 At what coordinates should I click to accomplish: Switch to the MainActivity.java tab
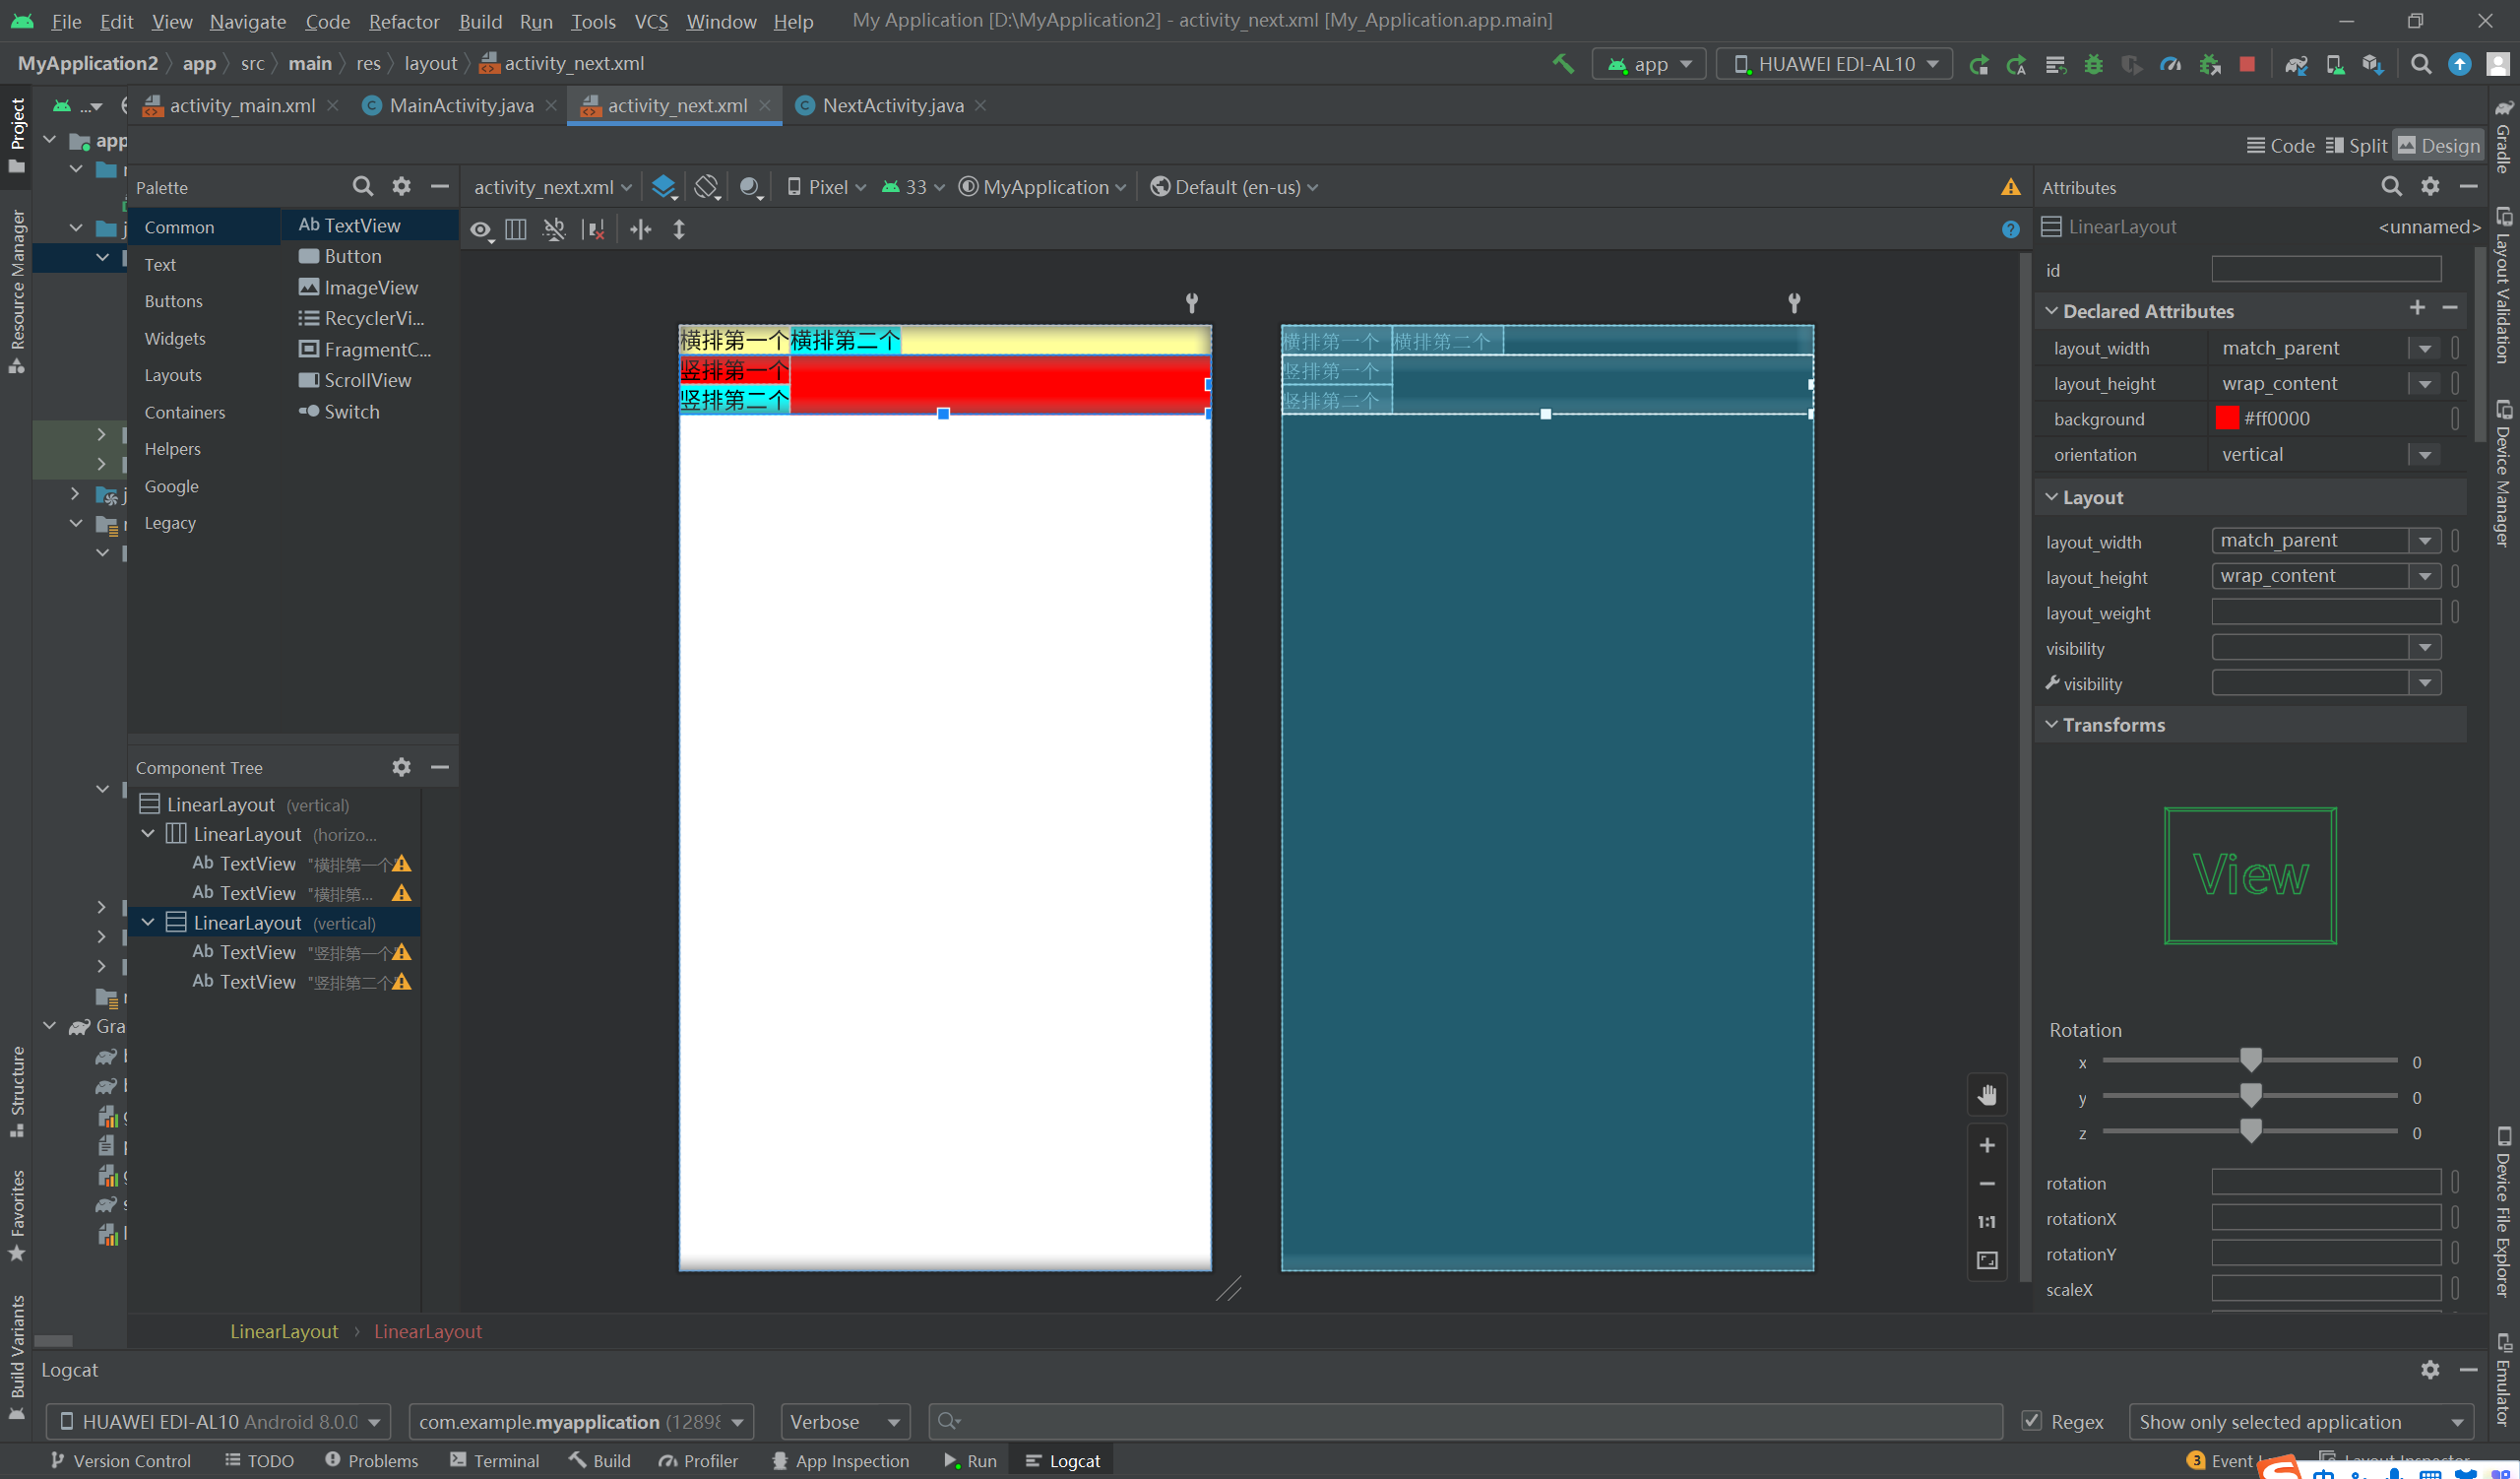[x=460, y=106]
